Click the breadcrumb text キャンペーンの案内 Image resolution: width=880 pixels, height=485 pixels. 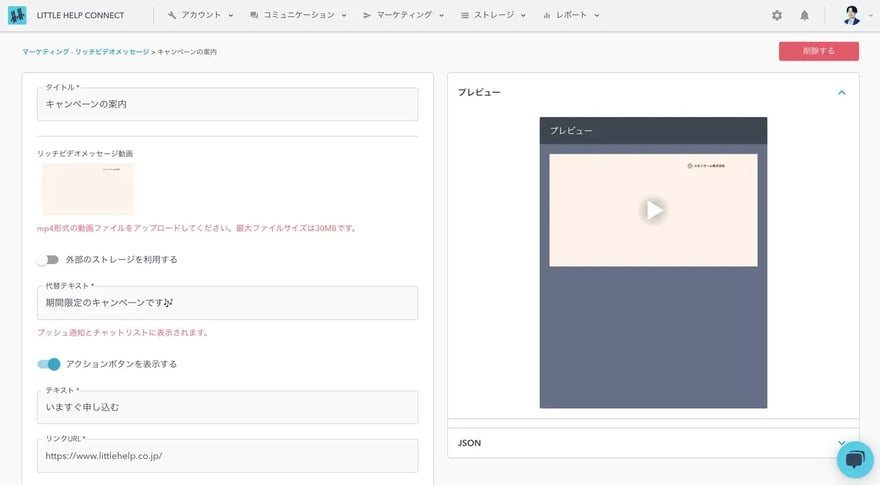pos(187,52)
